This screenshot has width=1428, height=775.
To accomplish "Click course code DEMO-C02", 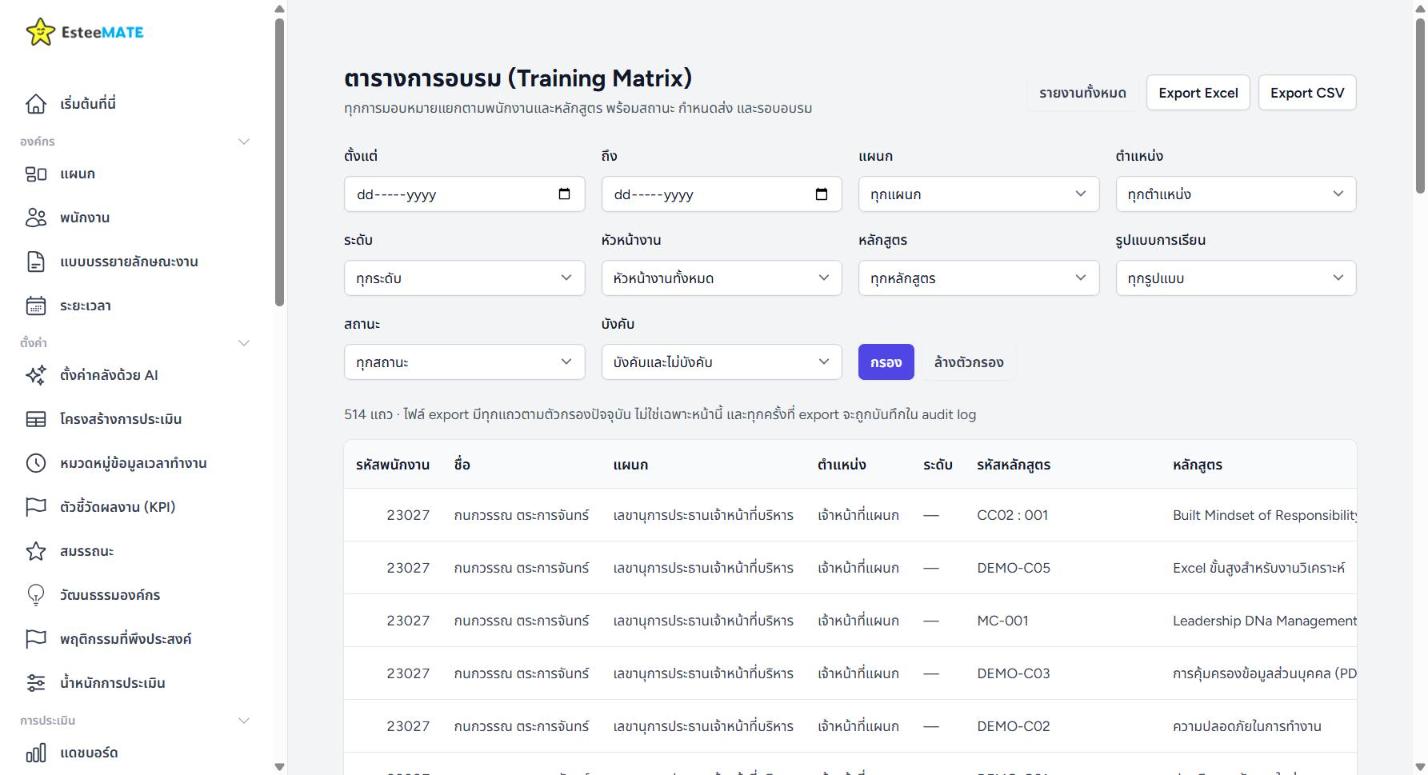I will click(1013, 726).
